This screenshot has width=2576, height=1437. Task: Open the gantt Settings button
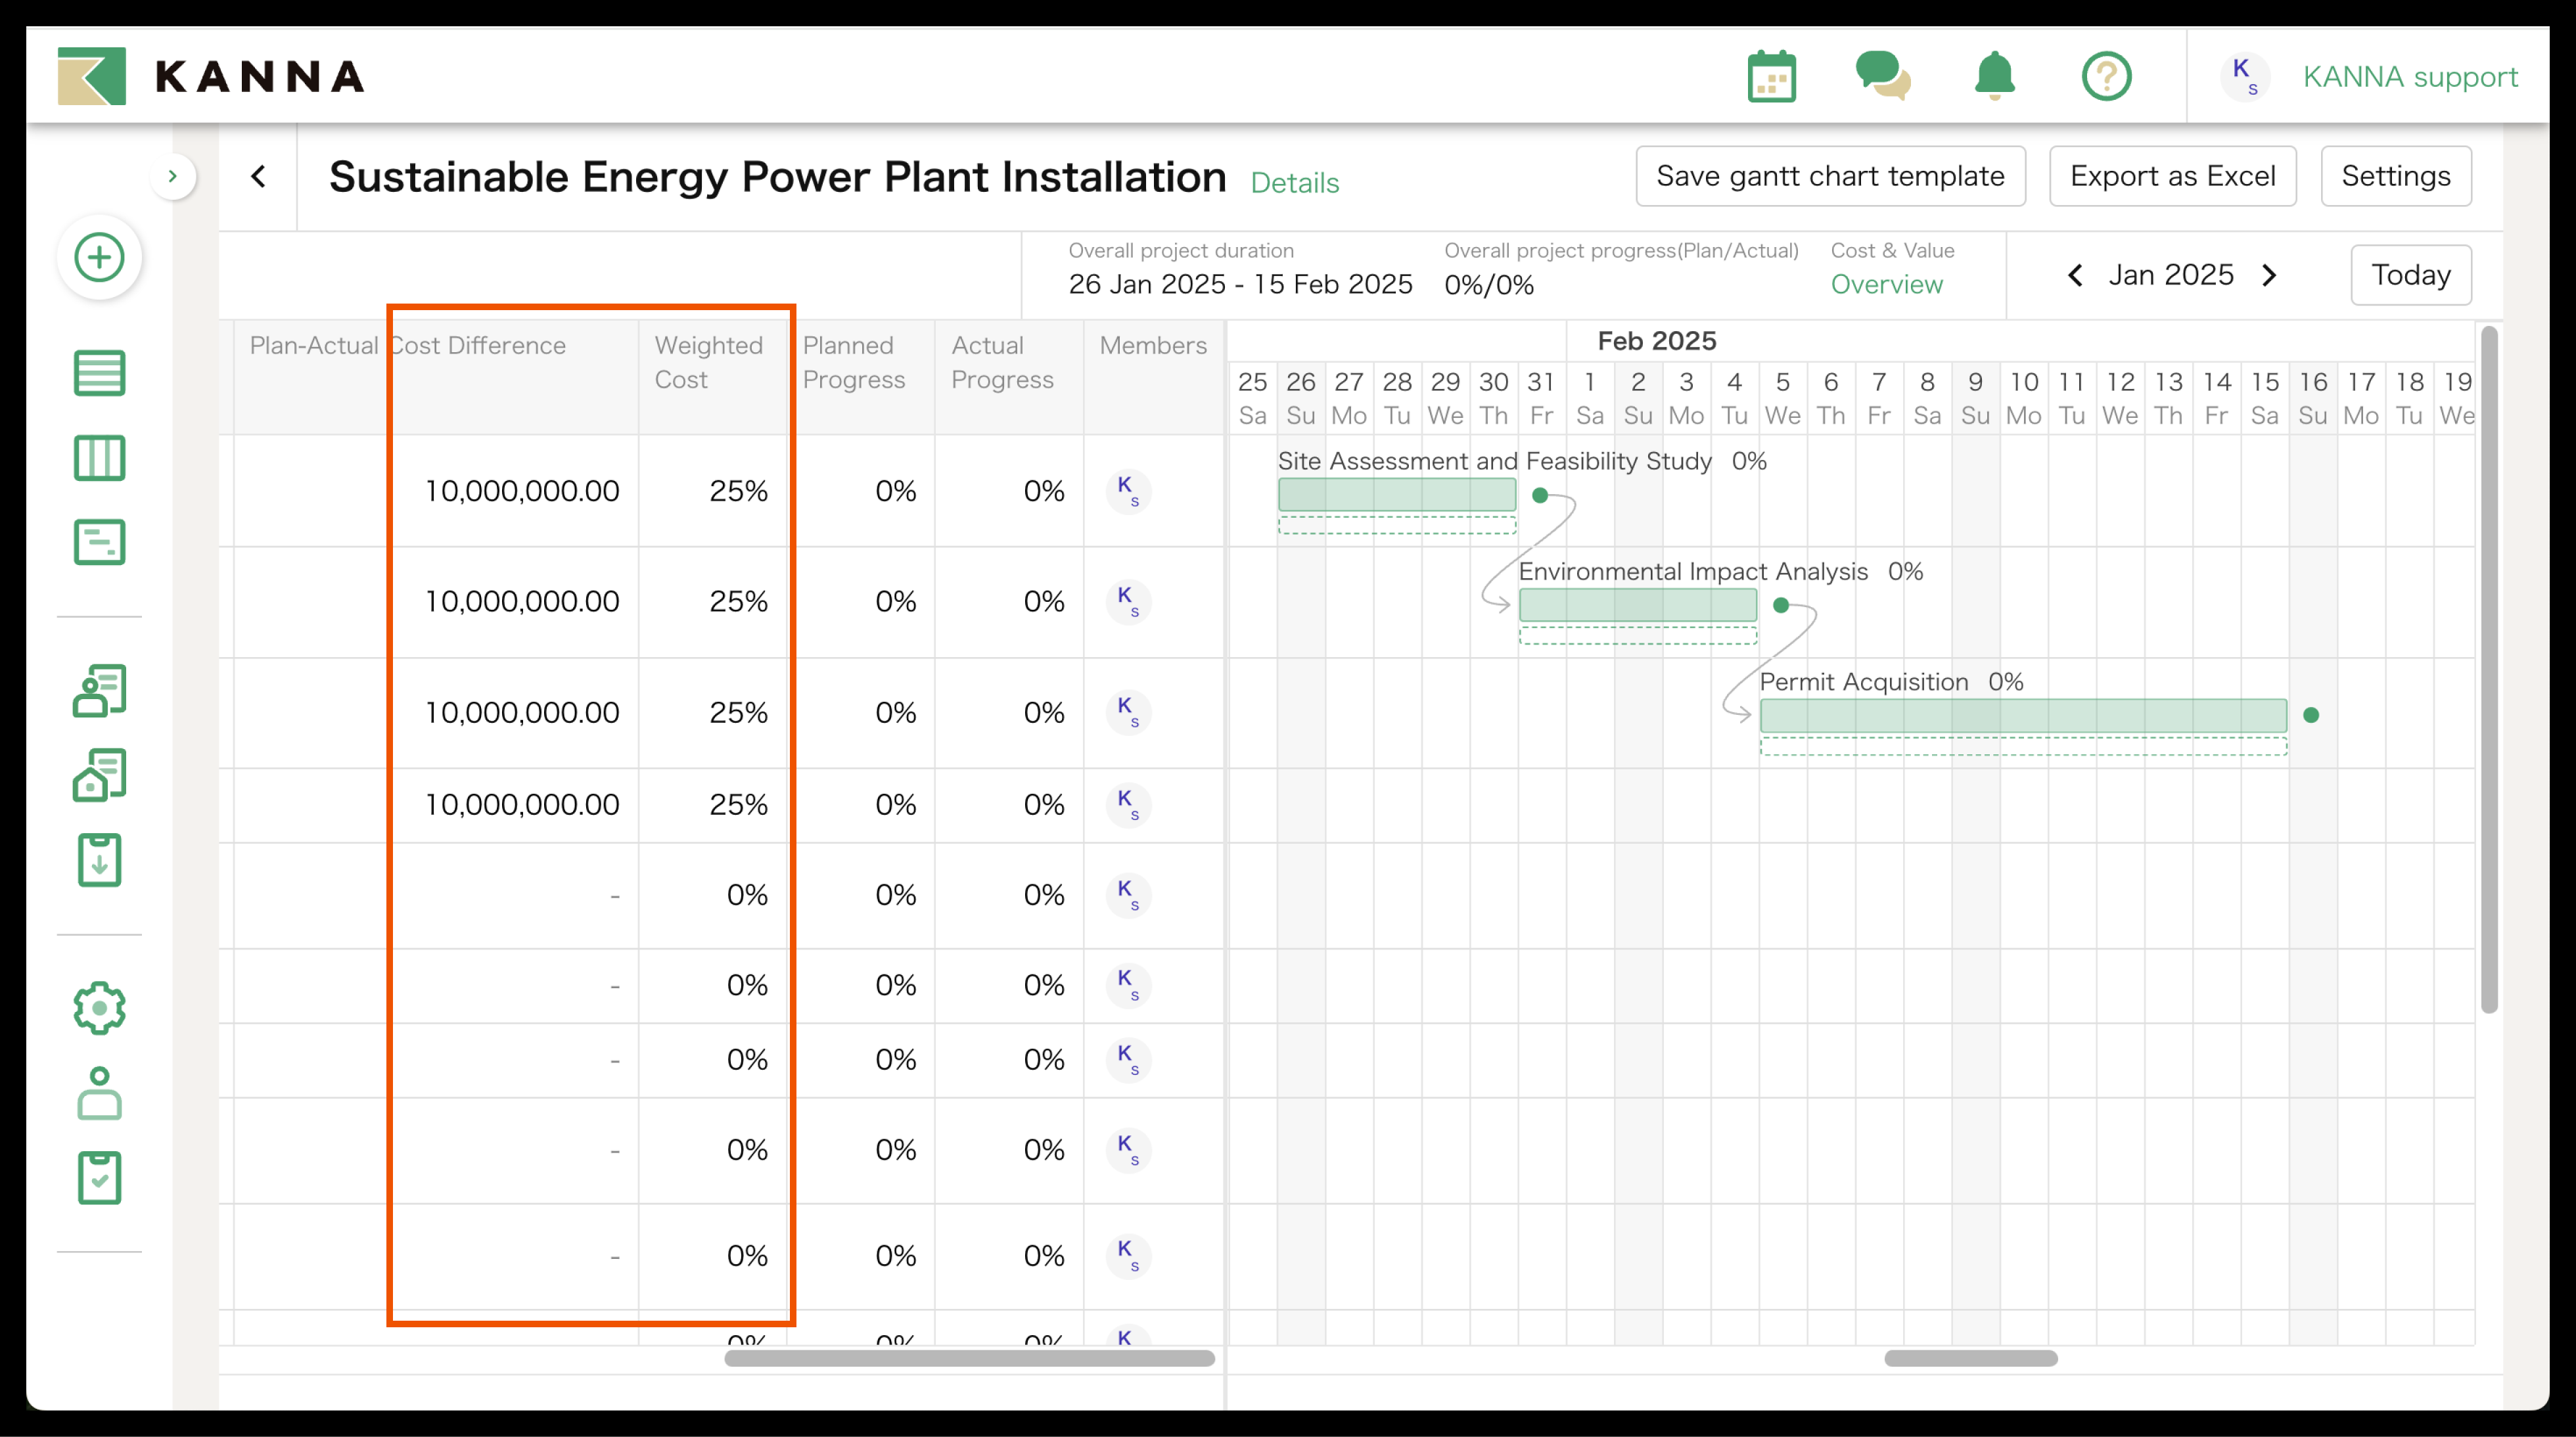pyautogui.click(x=2395, y=177)
